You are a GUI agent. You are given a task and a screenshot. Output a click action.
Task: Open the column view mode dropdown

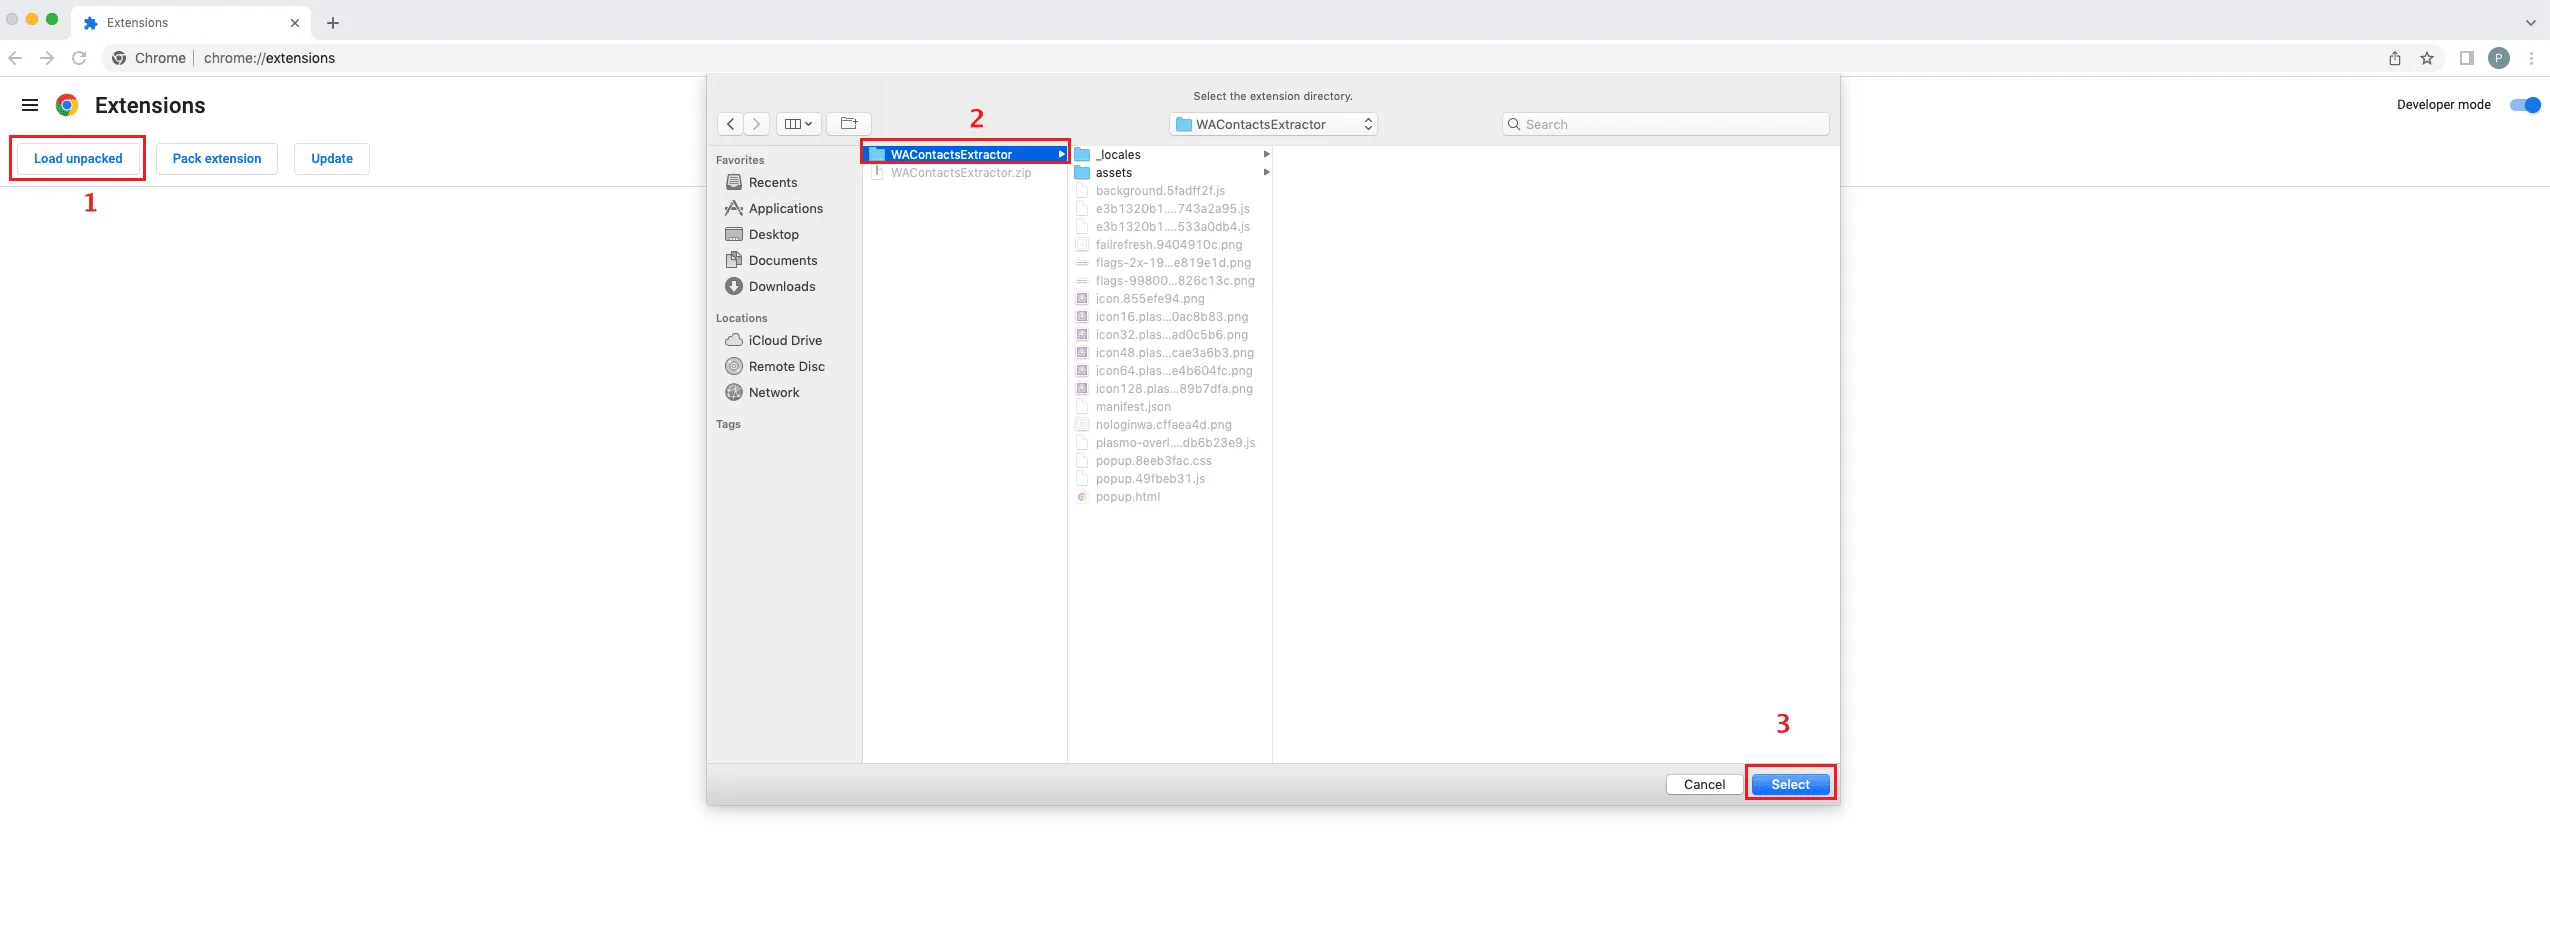click(796, 123)
